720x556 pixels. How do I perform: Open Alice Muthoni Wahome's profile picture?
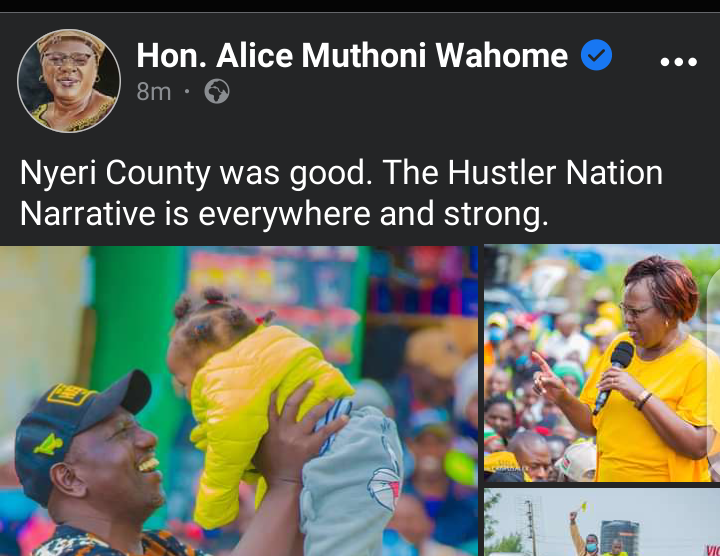[69, 81]
